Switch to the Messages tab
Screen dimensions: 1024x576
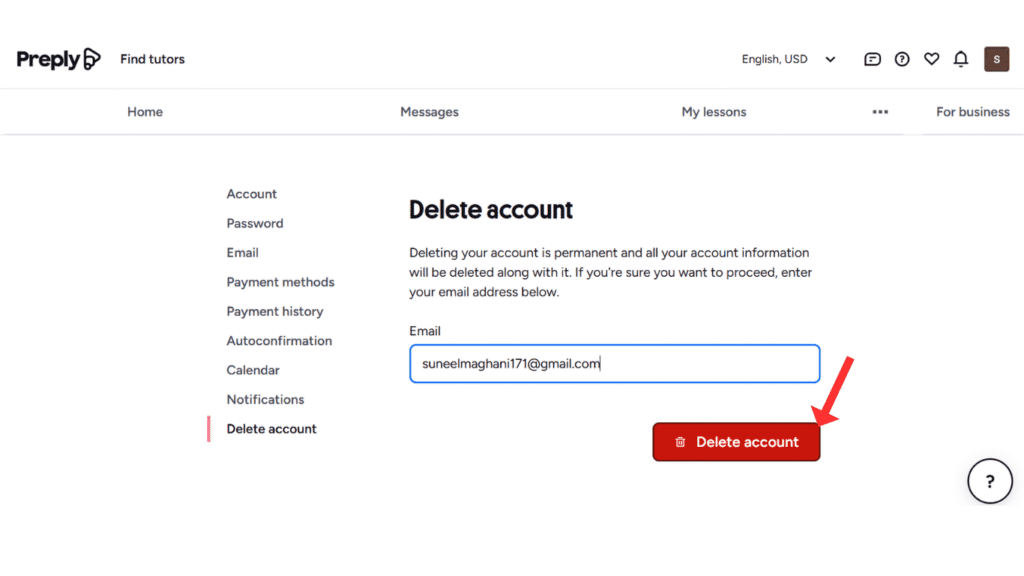coord(429,112)
